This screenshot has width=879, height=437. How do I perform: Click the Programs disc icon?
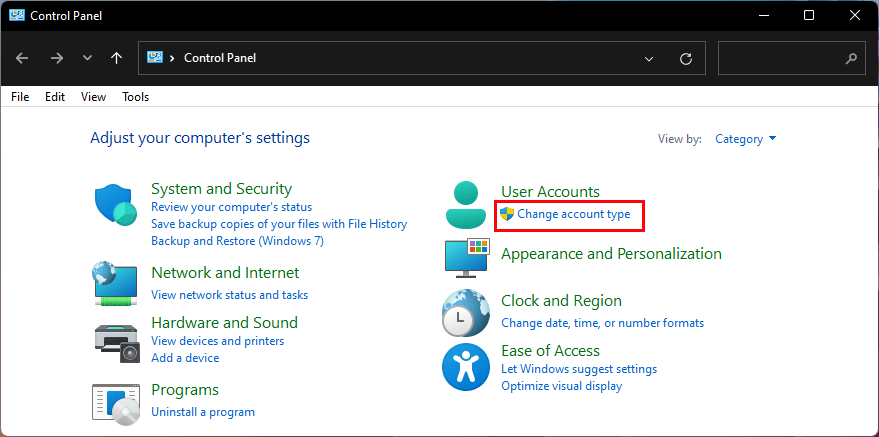coord(116,405)
